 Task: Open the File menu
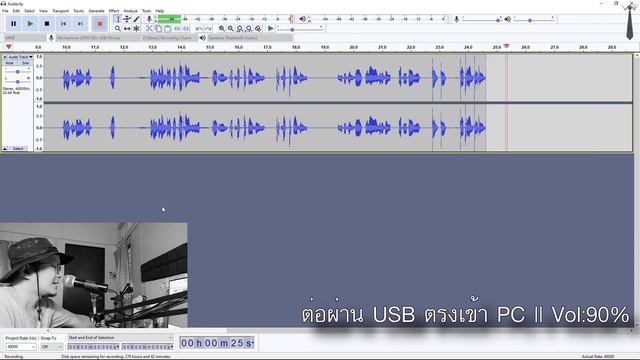point(5,11)
